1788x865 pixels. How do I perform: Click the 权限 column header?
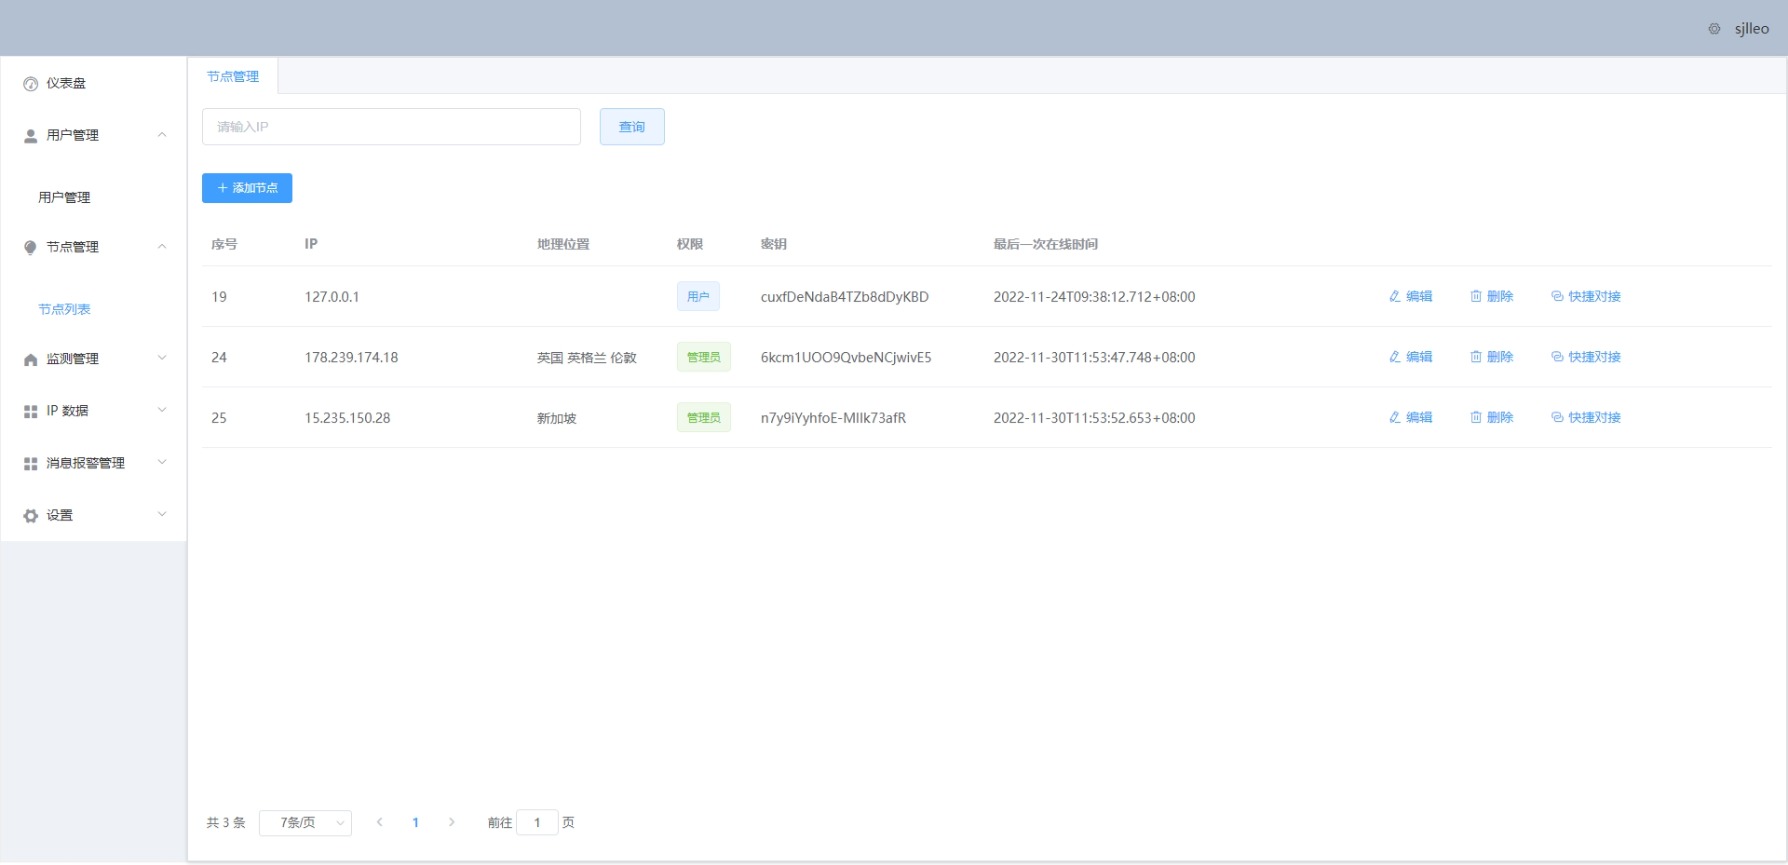(x=690, y=244)
